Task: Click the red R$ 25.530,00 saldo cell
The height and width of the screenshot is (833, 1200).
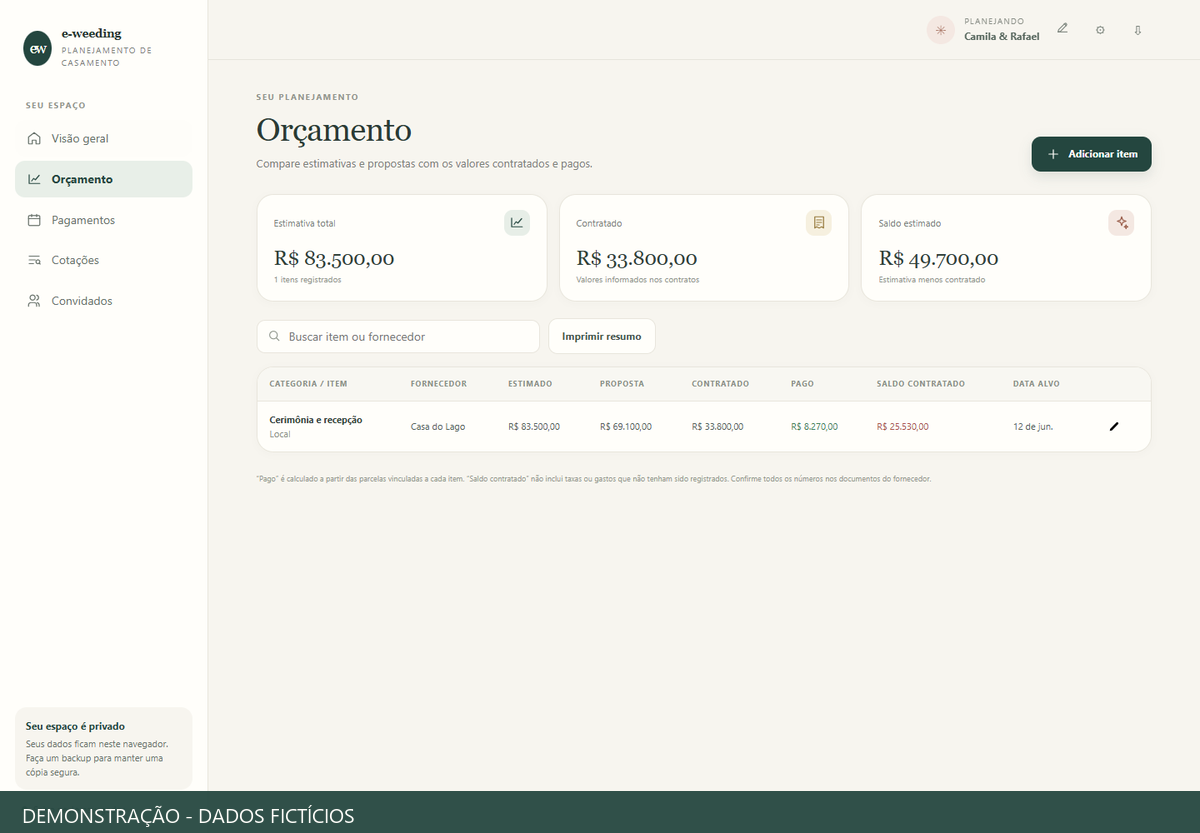Action: click(903, 427)
